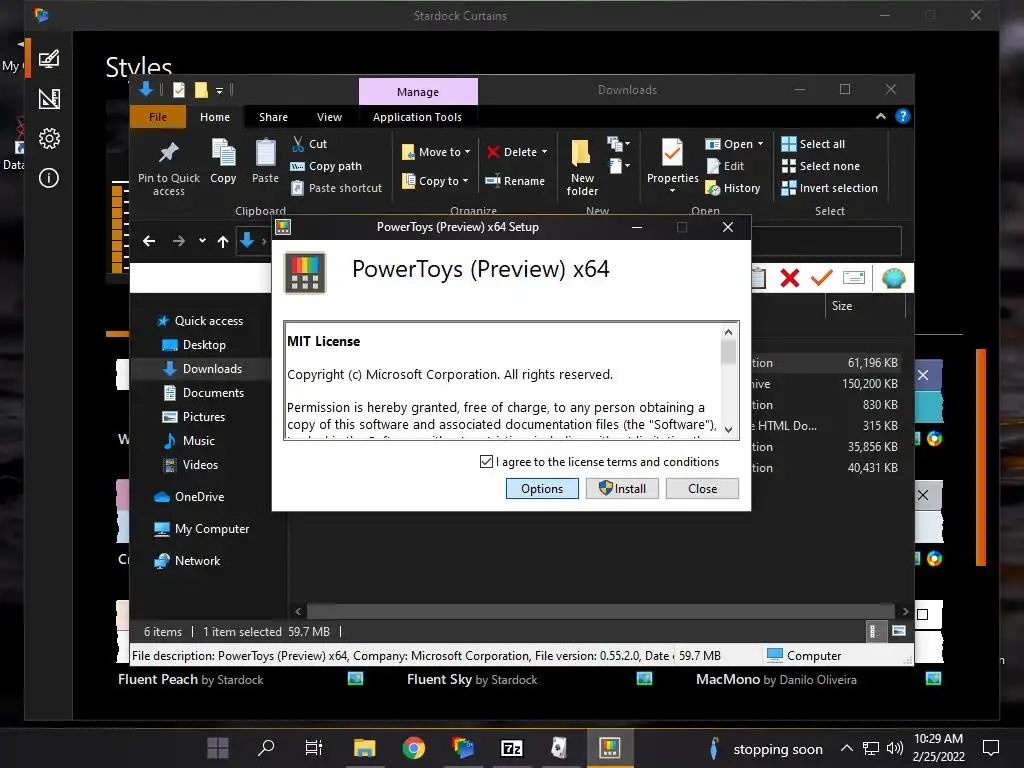This screenshot has height=768, width=1024.
Task: Open the File ribbon tab
Action: click(x=157, y=117)
